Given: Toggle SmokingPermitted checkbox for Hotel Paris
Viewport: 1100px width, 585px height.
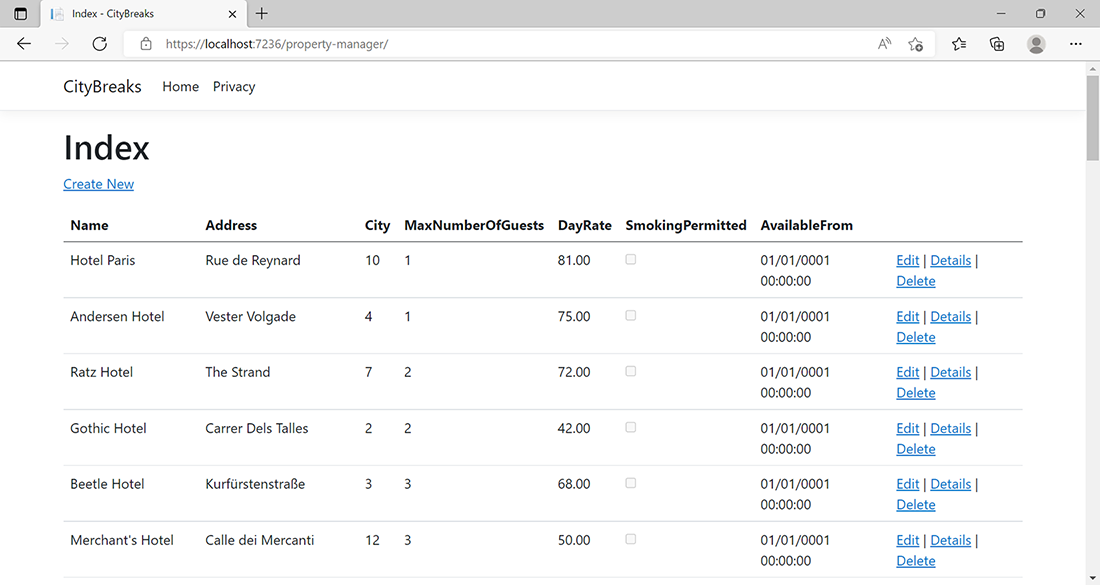Looking at the screenshot, I should 631,260.
